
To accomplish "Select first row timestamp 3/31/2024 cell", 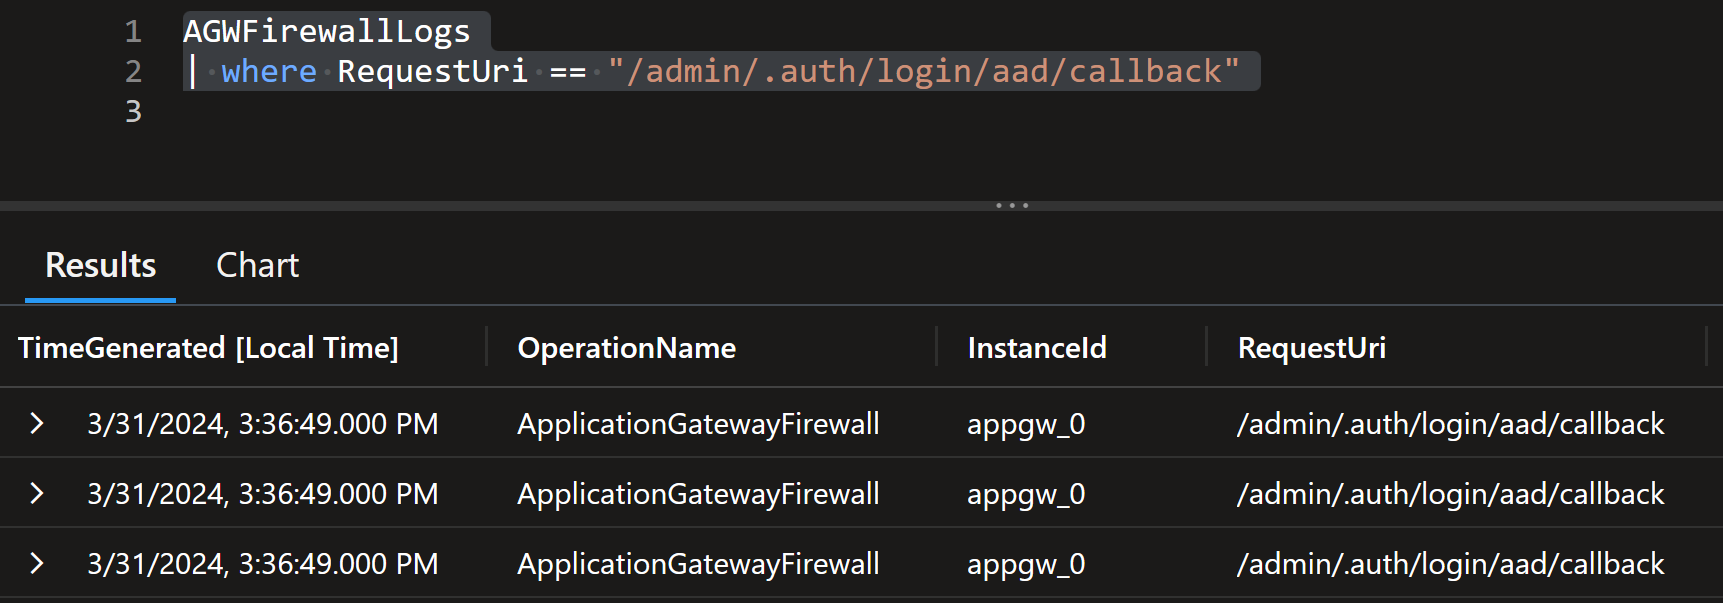I will pyautogui.click(x=262, y=423).
